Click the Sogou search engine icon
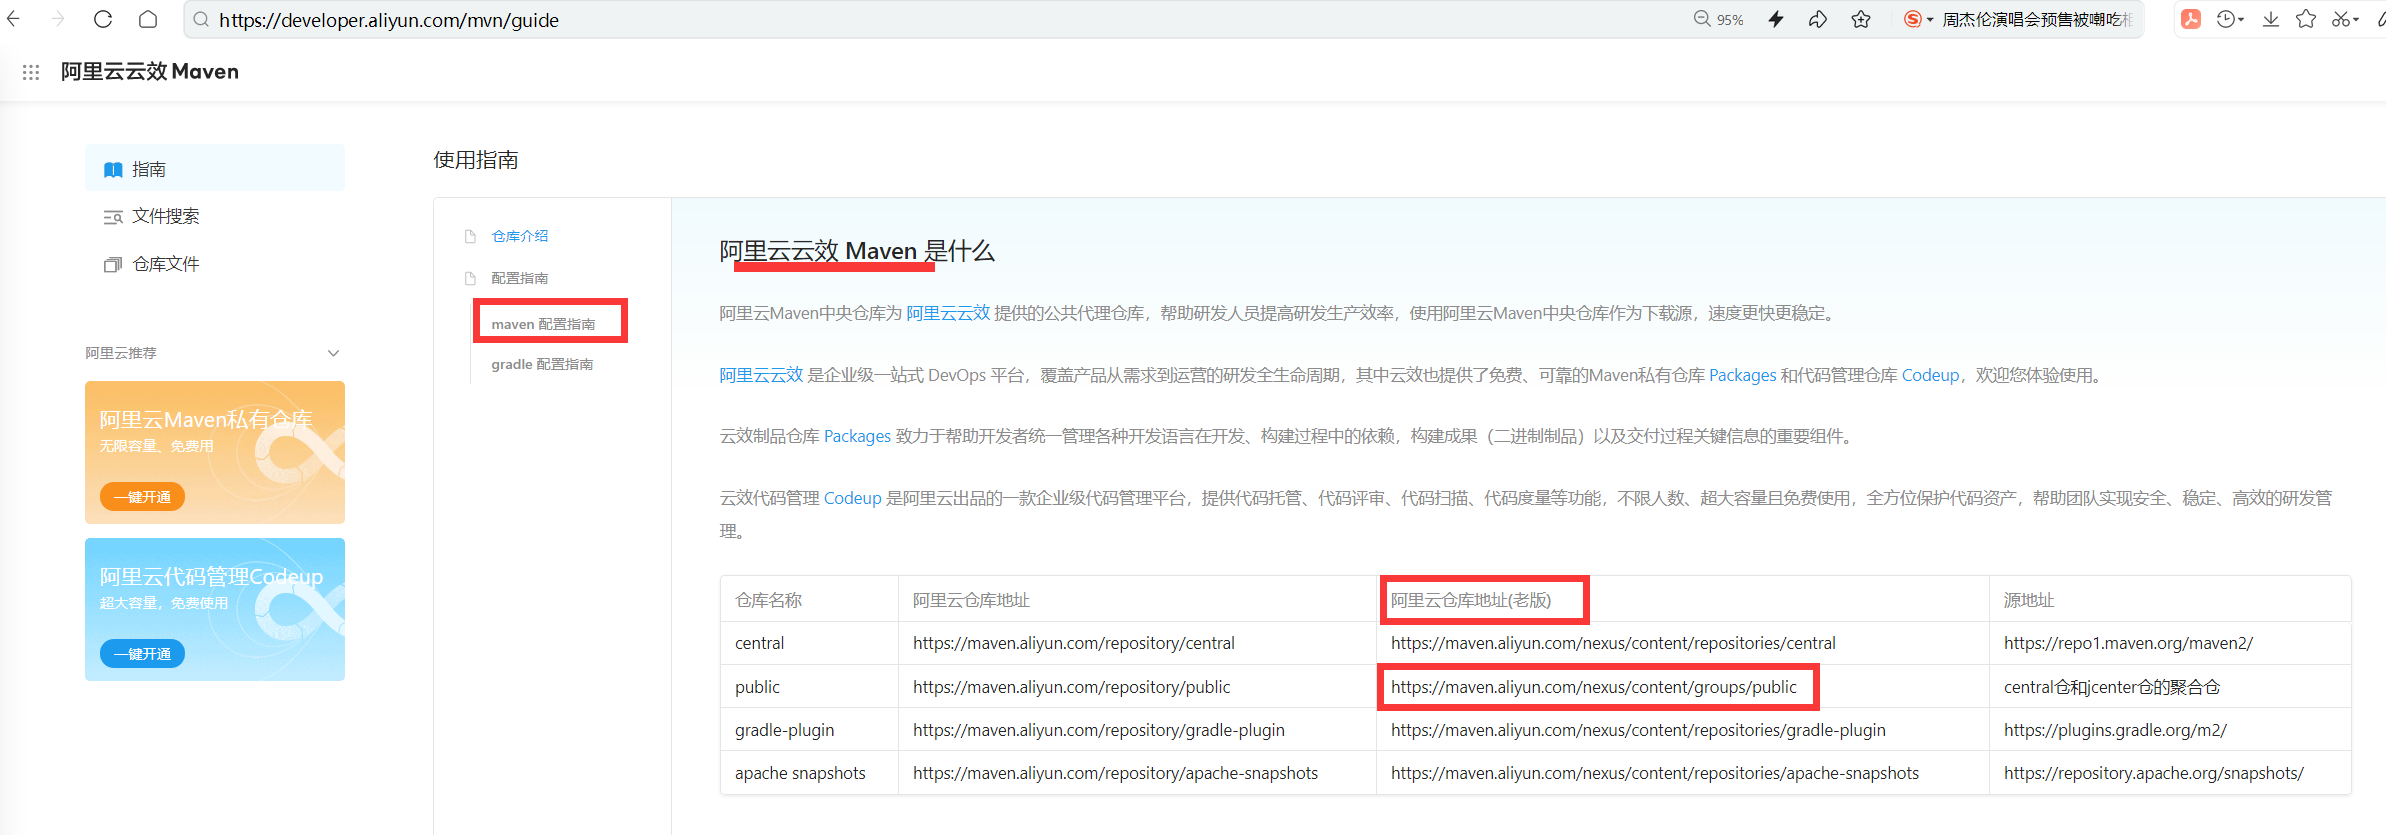Screen dimensions: 2386x835 pos(1912,19)
